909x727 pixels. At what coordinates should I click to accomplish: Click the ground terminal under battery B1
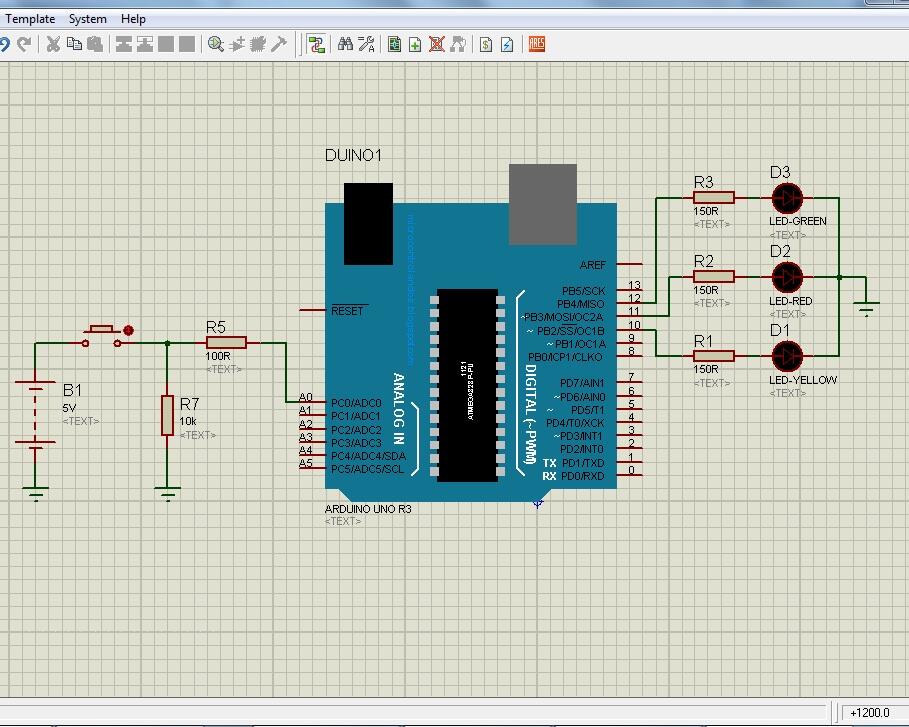[35, 493]
